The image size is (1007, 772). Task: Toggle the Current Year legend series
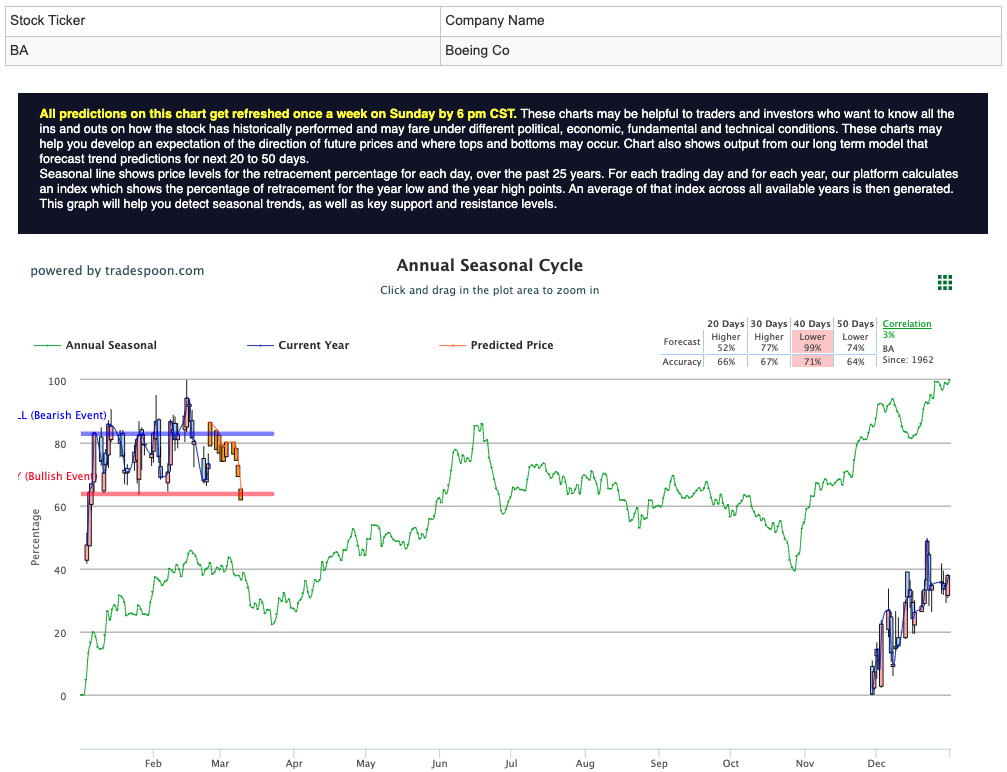click(298, 345)
